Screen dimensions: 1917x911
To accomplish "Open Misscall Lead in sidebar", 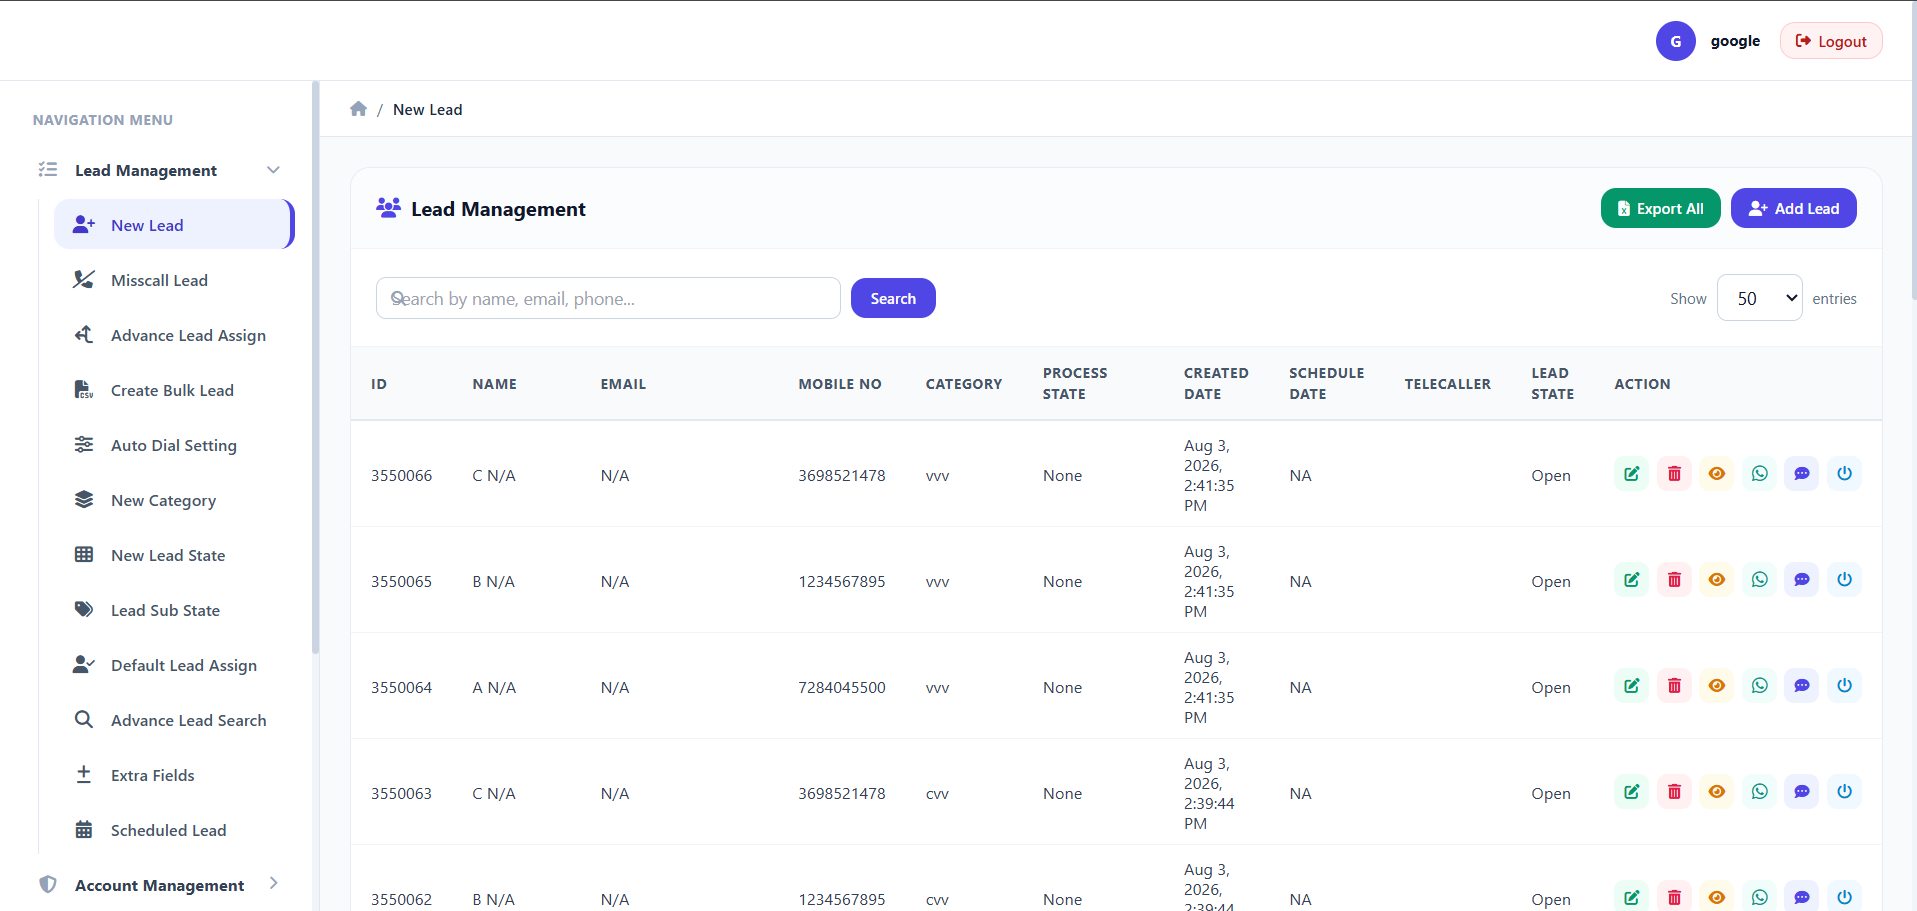I will pyautogui.click(x=174, y=280).
